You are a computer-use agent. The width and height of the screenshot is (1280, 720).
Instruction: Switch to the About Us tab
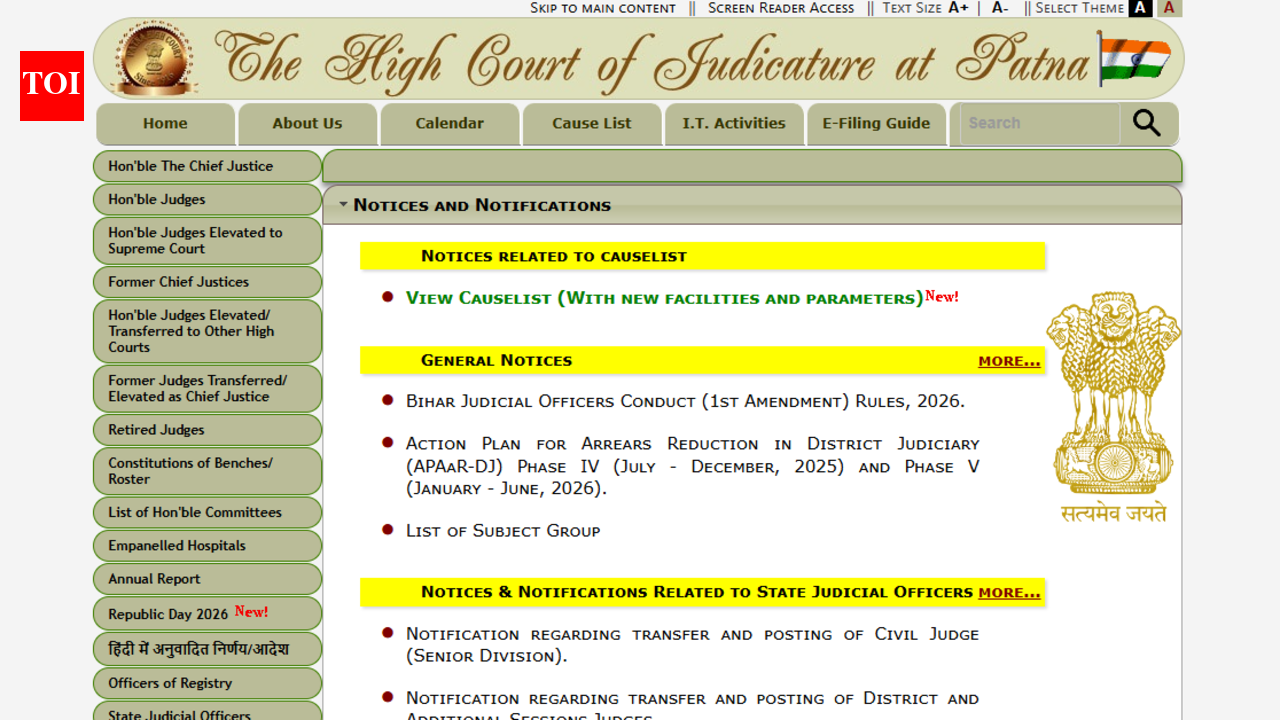point(307,123)
